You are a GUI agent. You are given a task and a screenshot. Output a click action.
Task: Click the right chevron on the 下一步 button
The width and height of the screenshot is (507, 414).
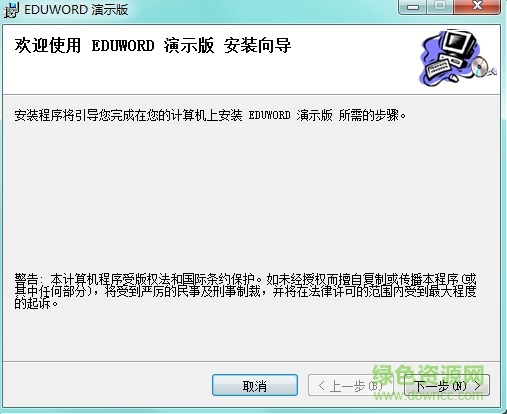pos(478,386)
